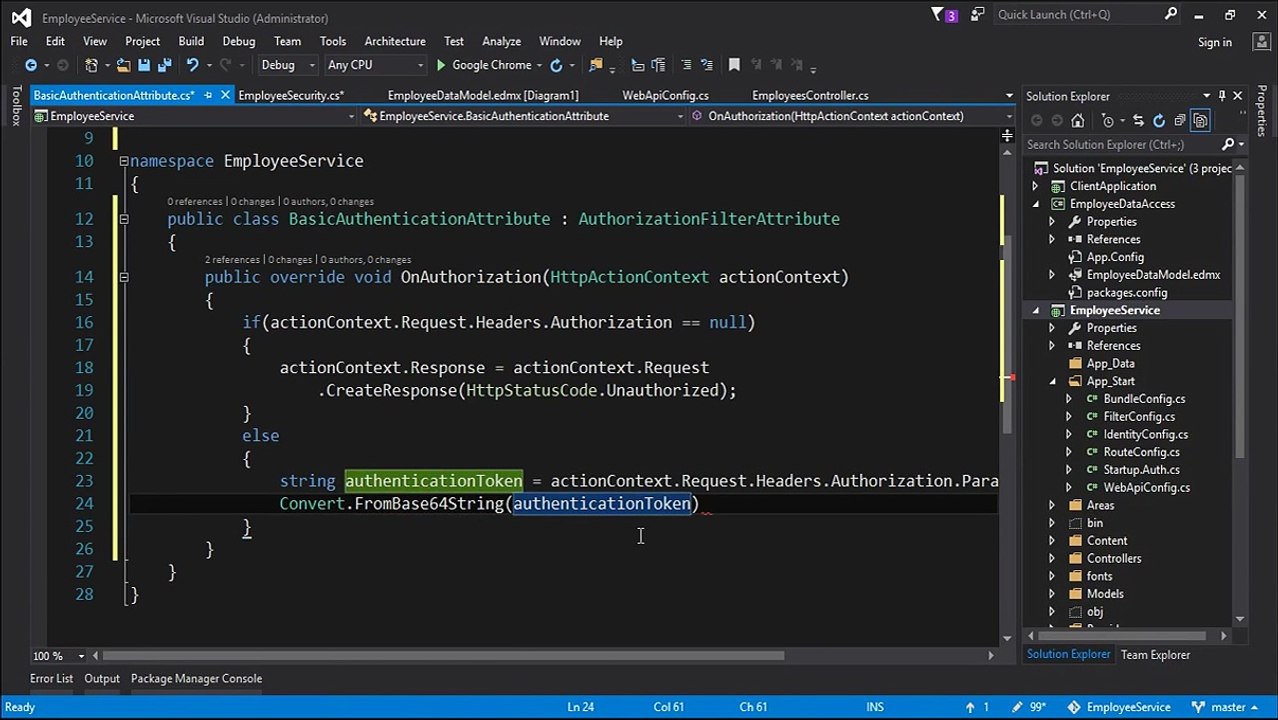Expand the Controllers folder
The height and width of the screenshot is (720, 1278).
tap(1052, 559)
